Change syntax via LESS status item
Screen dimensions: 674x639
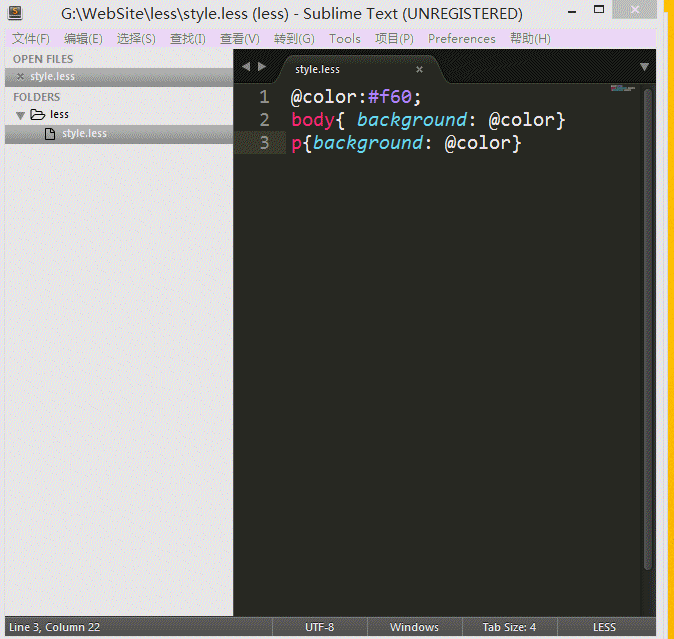coord(604,627)
